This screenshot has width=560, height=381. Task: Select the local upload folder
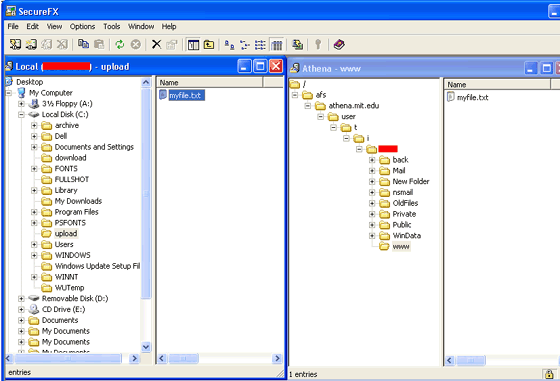tap(66, 234)
